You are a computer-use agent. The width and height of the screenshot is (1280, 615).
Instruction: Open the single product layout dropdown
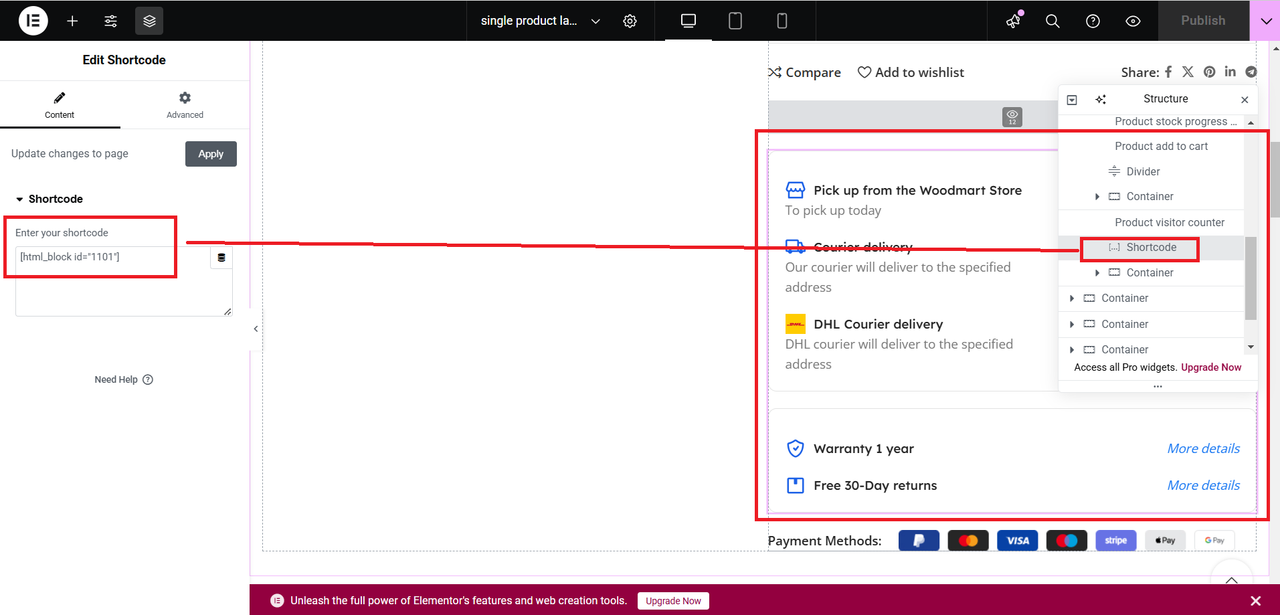point(540,20)
